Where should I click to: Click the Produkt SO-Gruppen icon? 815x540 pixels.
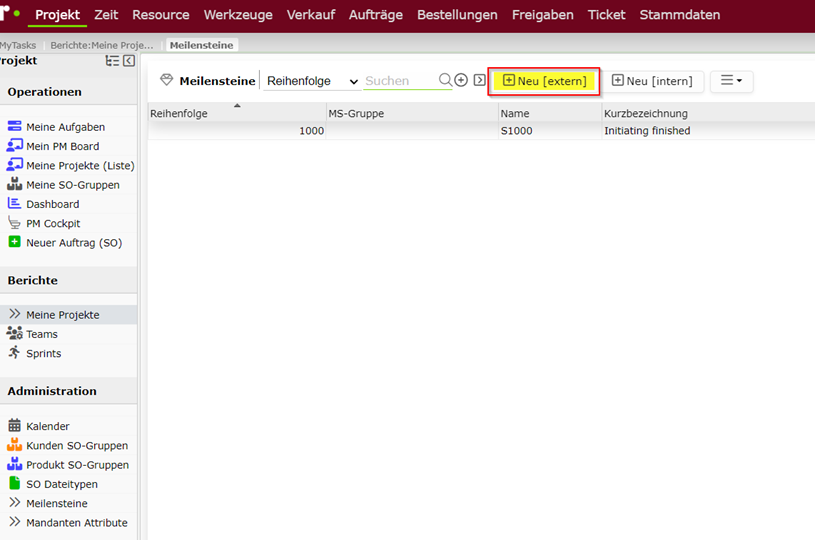[15, 464]
